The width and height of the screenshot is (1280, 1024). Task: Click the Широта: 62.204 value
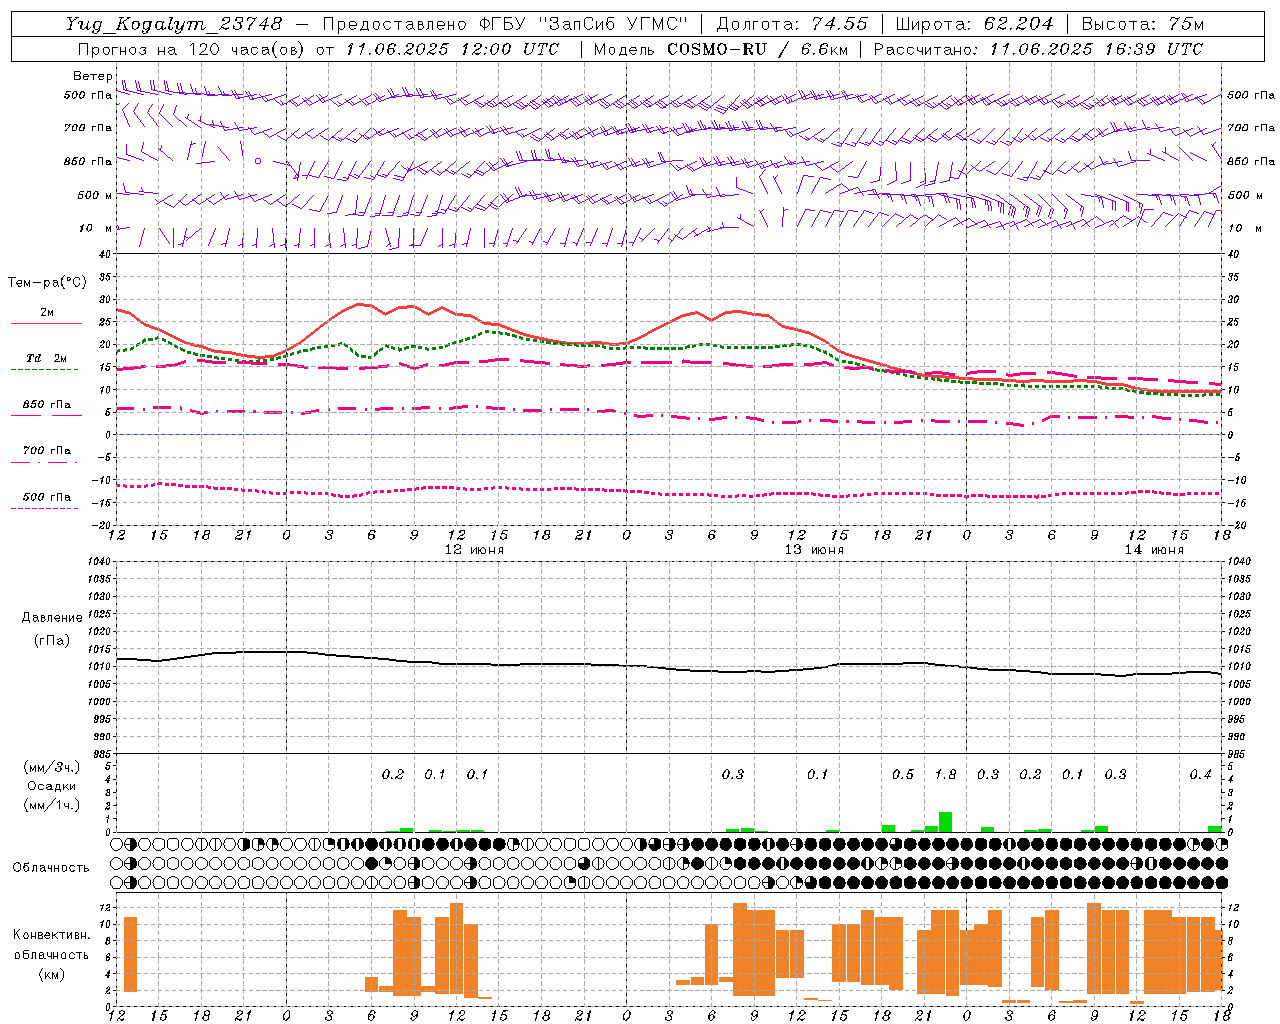[974, 24]
